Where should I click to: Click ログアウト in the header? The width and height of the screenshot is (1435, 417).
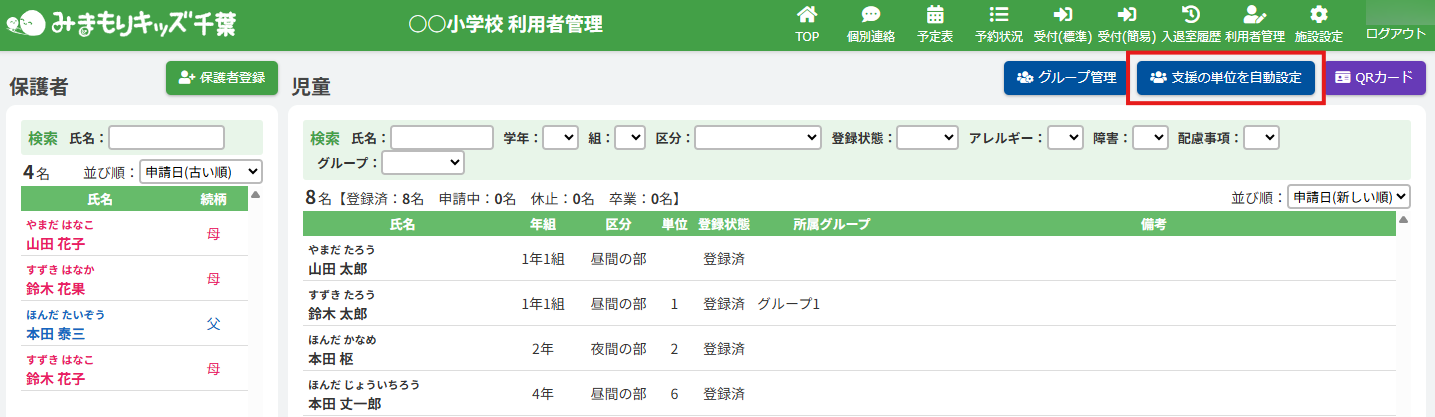[x=1396, y=34]
